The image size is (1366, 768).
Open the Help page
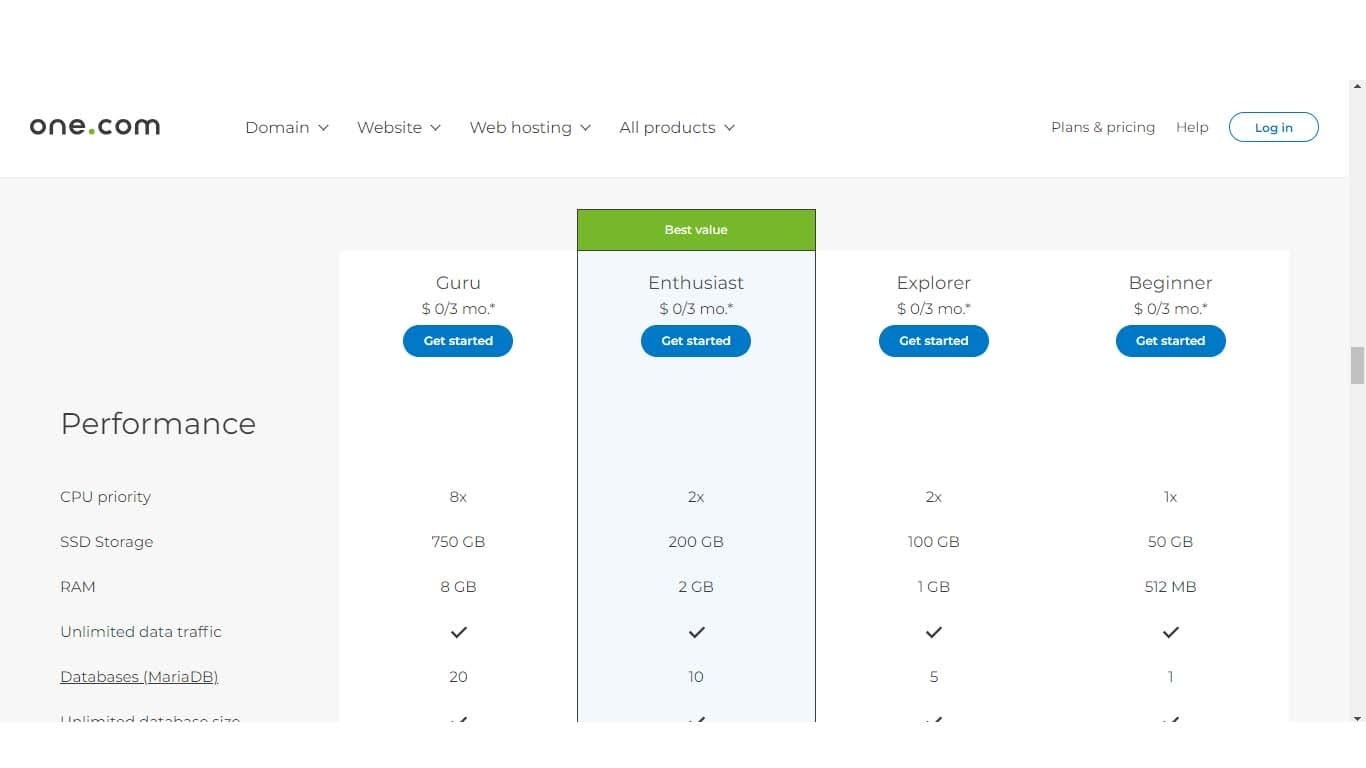[1192, 127]
